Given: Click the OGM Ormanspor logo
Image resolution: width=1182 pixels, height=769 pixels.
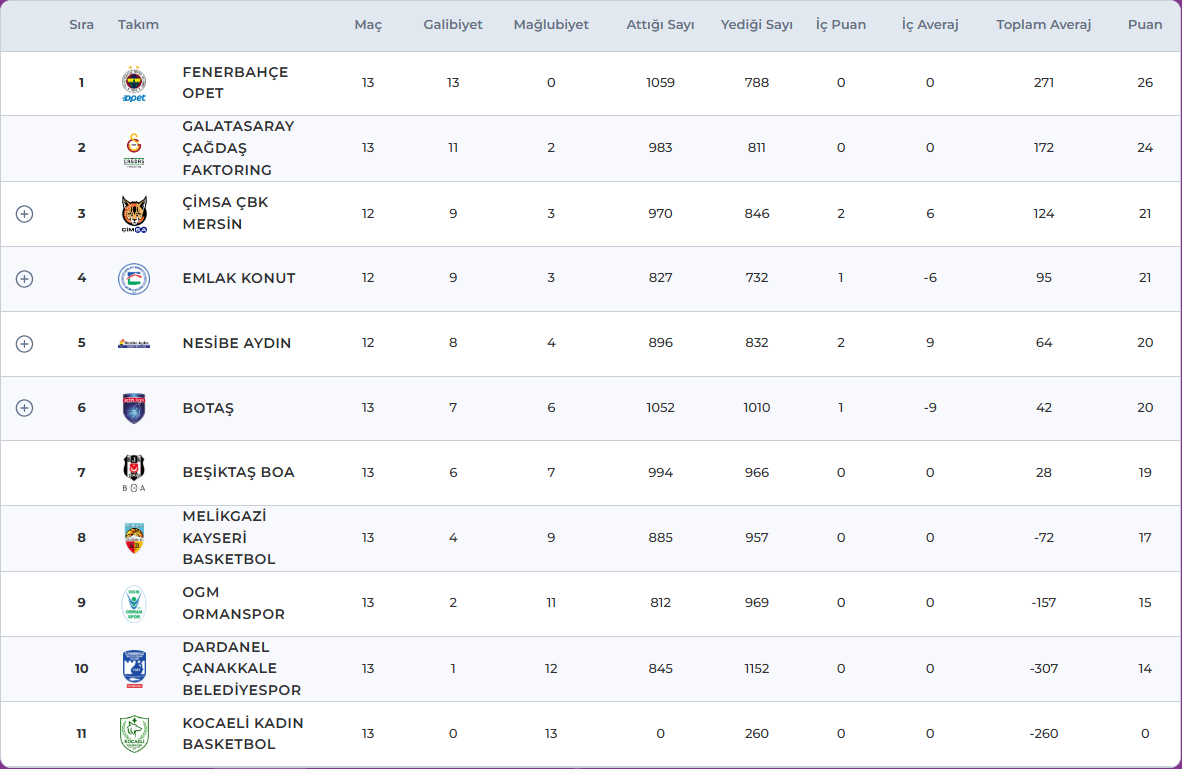Looking at the screenshot, I should pos(134,603).
